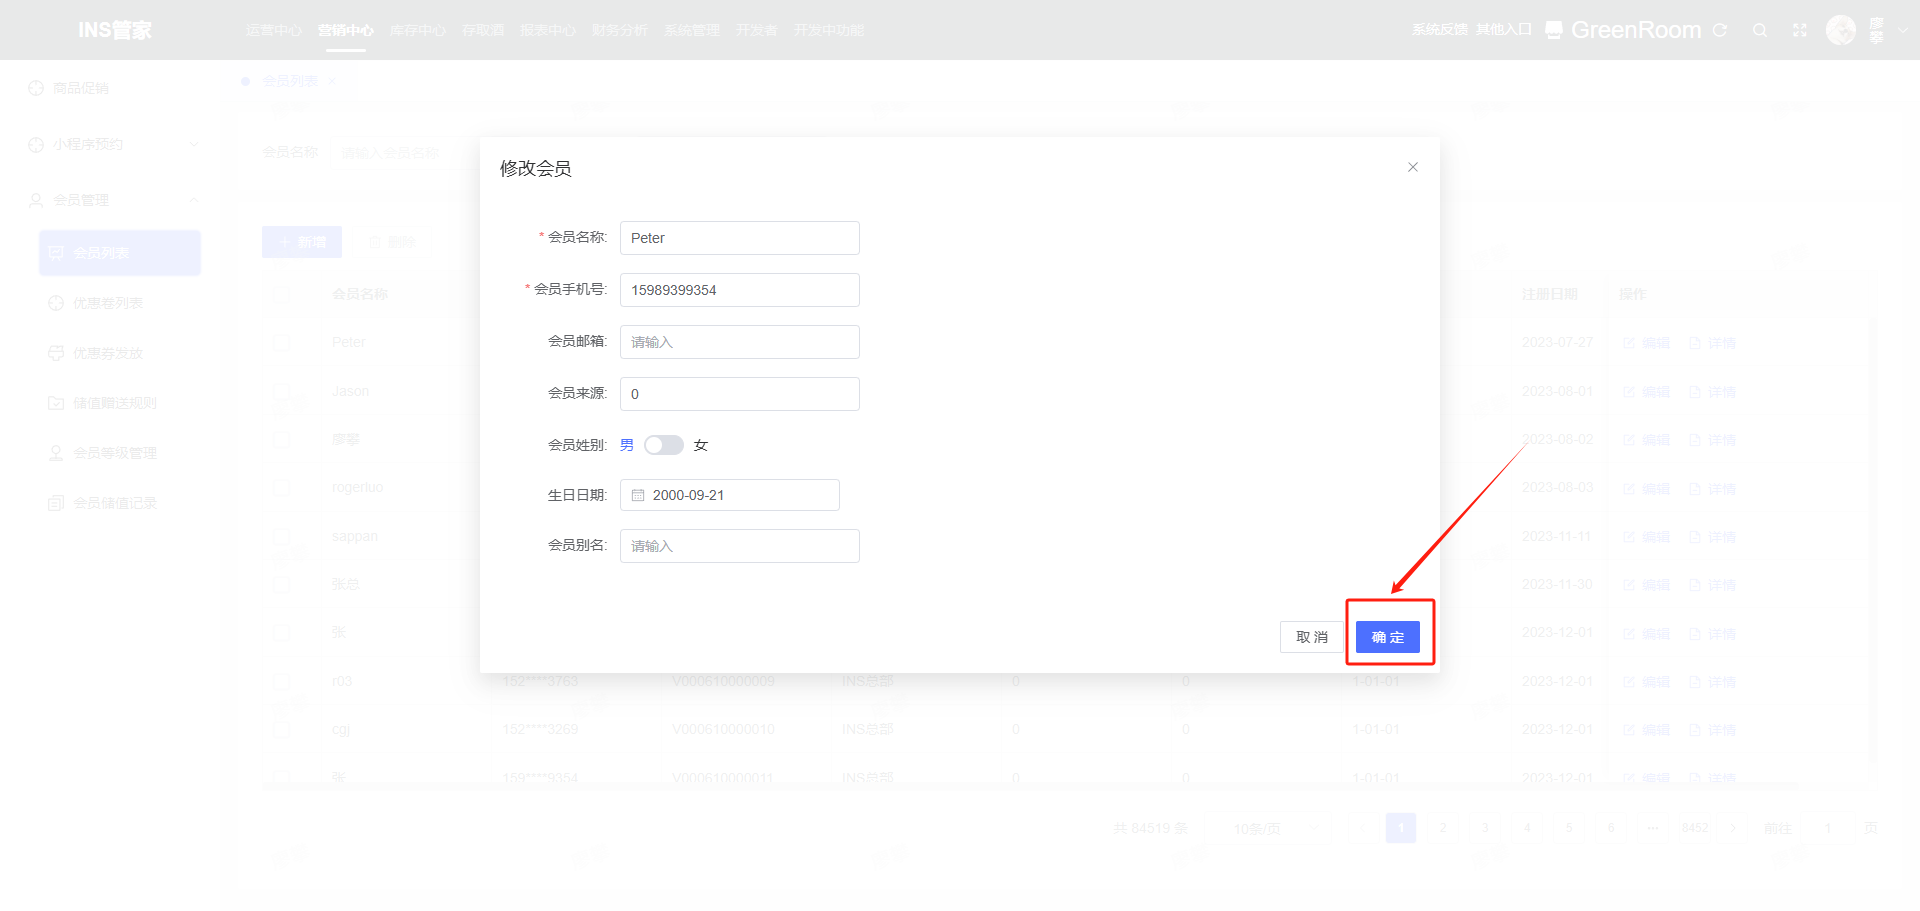Select 会员列表 in the sidebar
Image resolution: width=1920 pixels, height=911 pixels.
point(120,253)
